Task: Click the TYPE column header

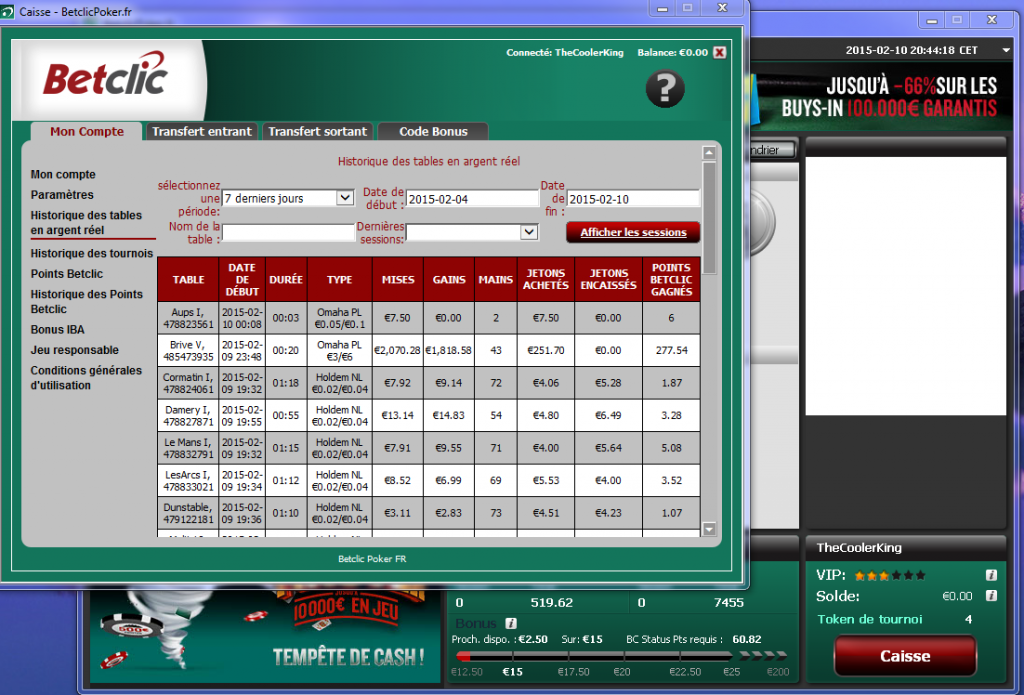Action: point(340,280)
